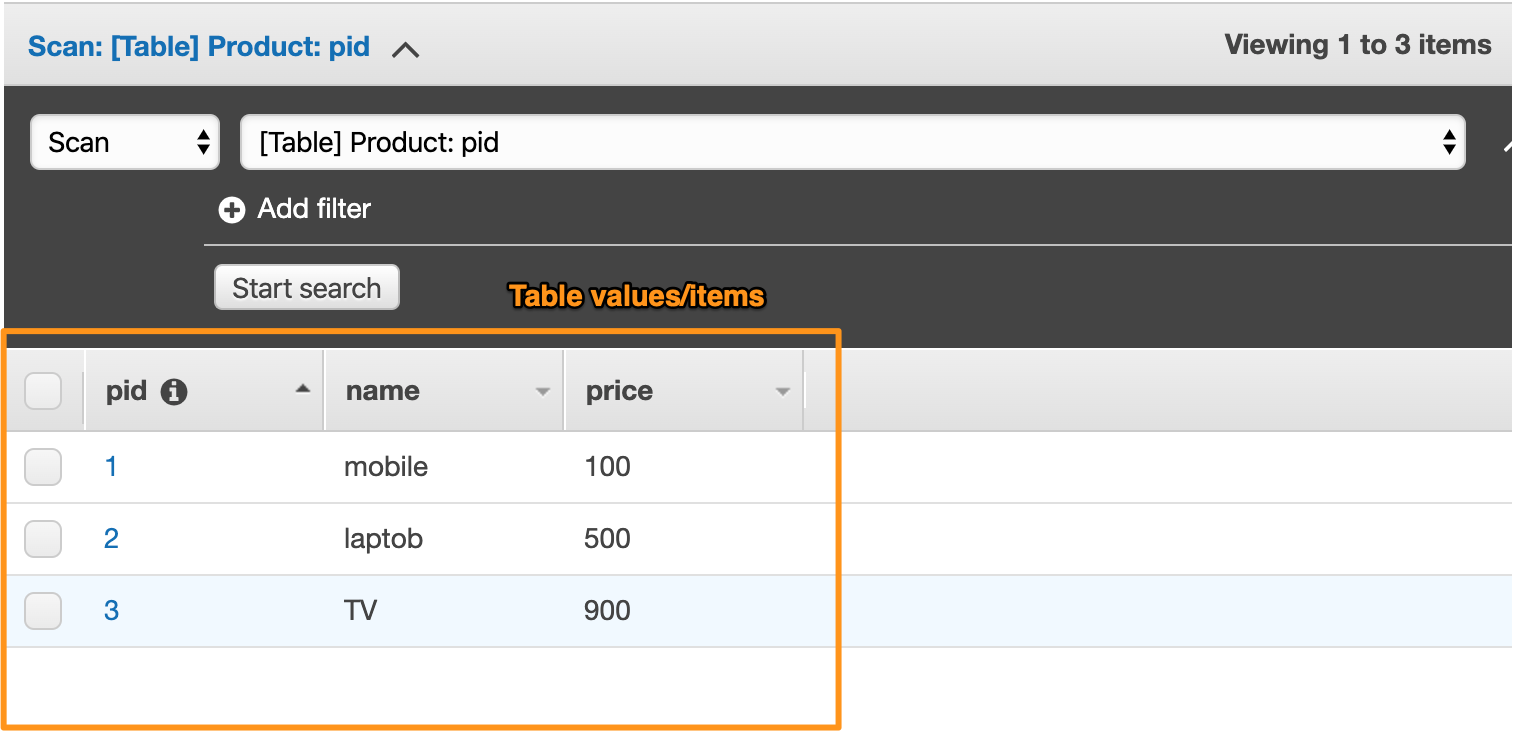Image resolution: width=1534 pixels, height=752 pixels.
Task: Open item with pid 1
Action: coord(111,467)
